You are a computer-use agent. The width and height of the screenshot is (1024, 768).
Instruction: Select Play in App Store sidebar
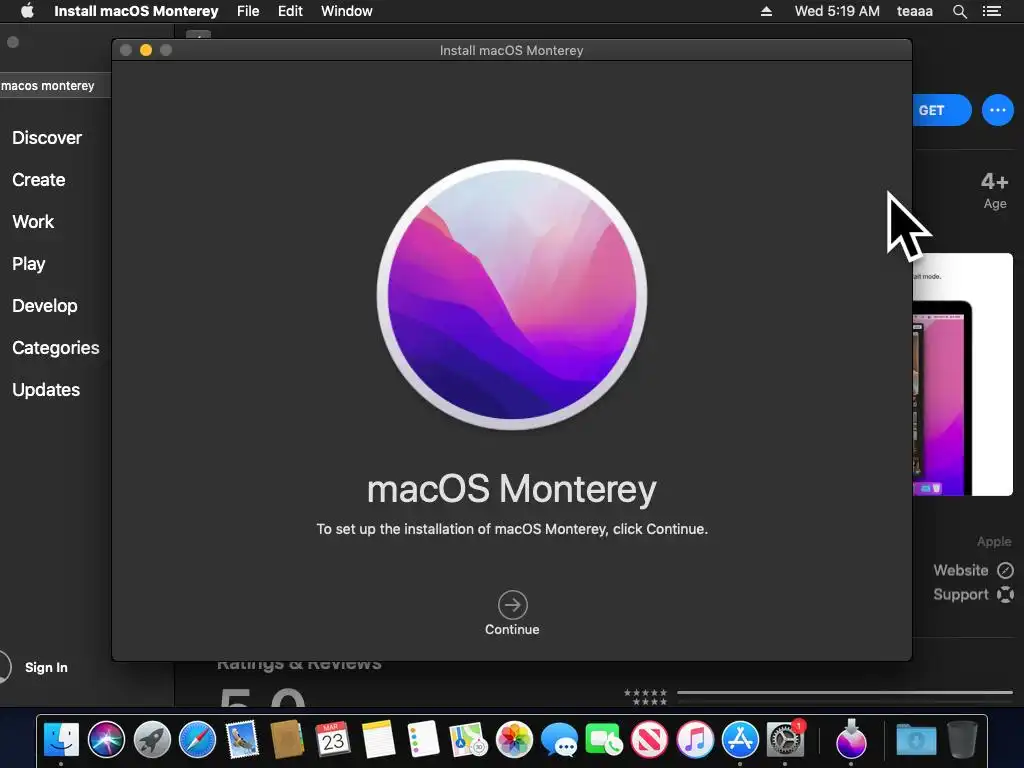pyautogui.click(x=29, y=264)
